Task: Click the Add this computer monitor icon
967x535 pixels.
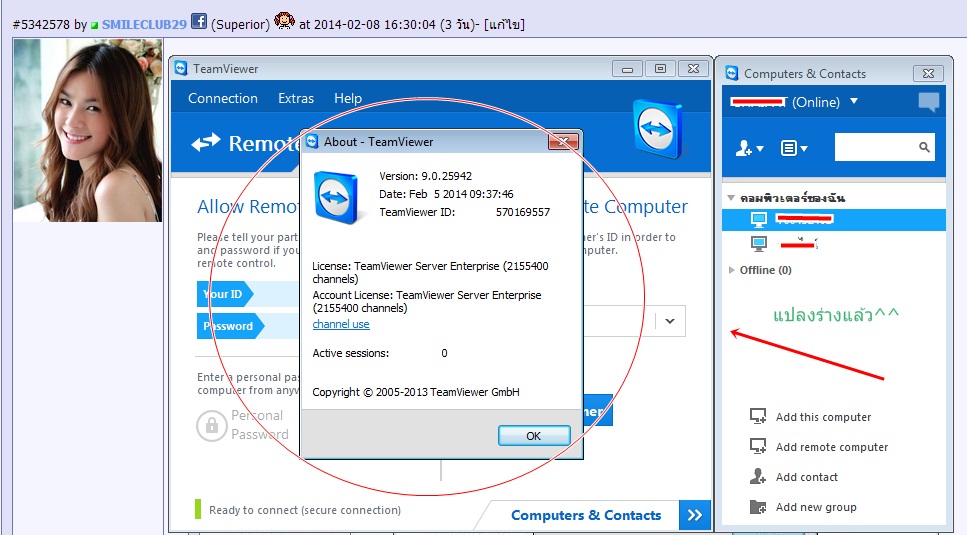Action: point(758,416)
